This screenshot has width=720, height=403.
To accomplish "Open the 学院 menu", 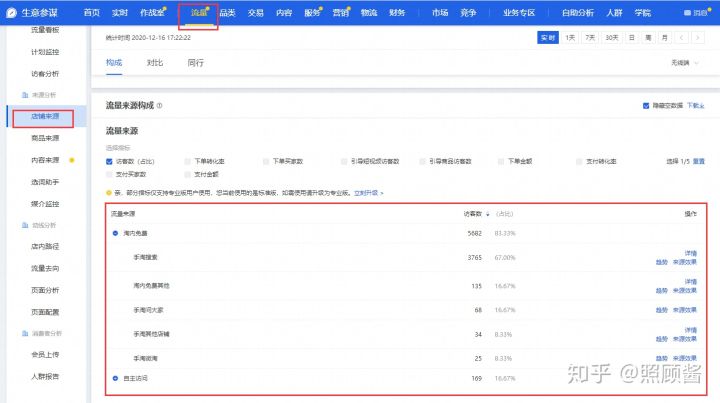I will (642, 13).
